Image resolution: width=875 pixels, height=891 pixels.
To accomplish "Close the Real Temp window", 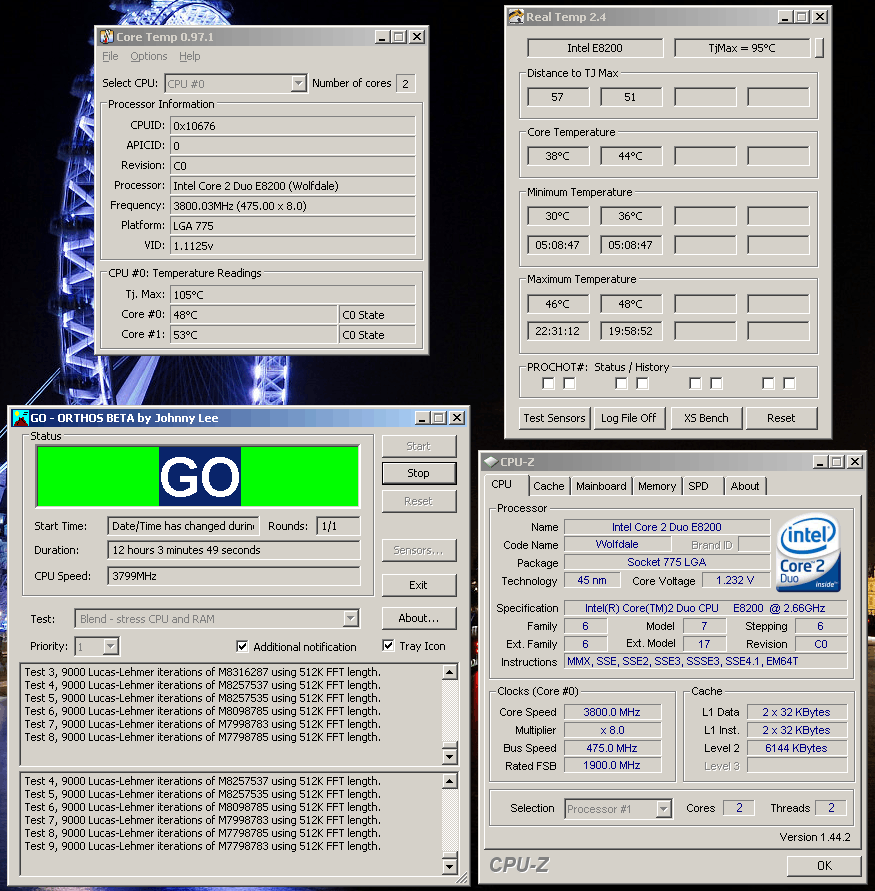I will click(x=820, y=17).
